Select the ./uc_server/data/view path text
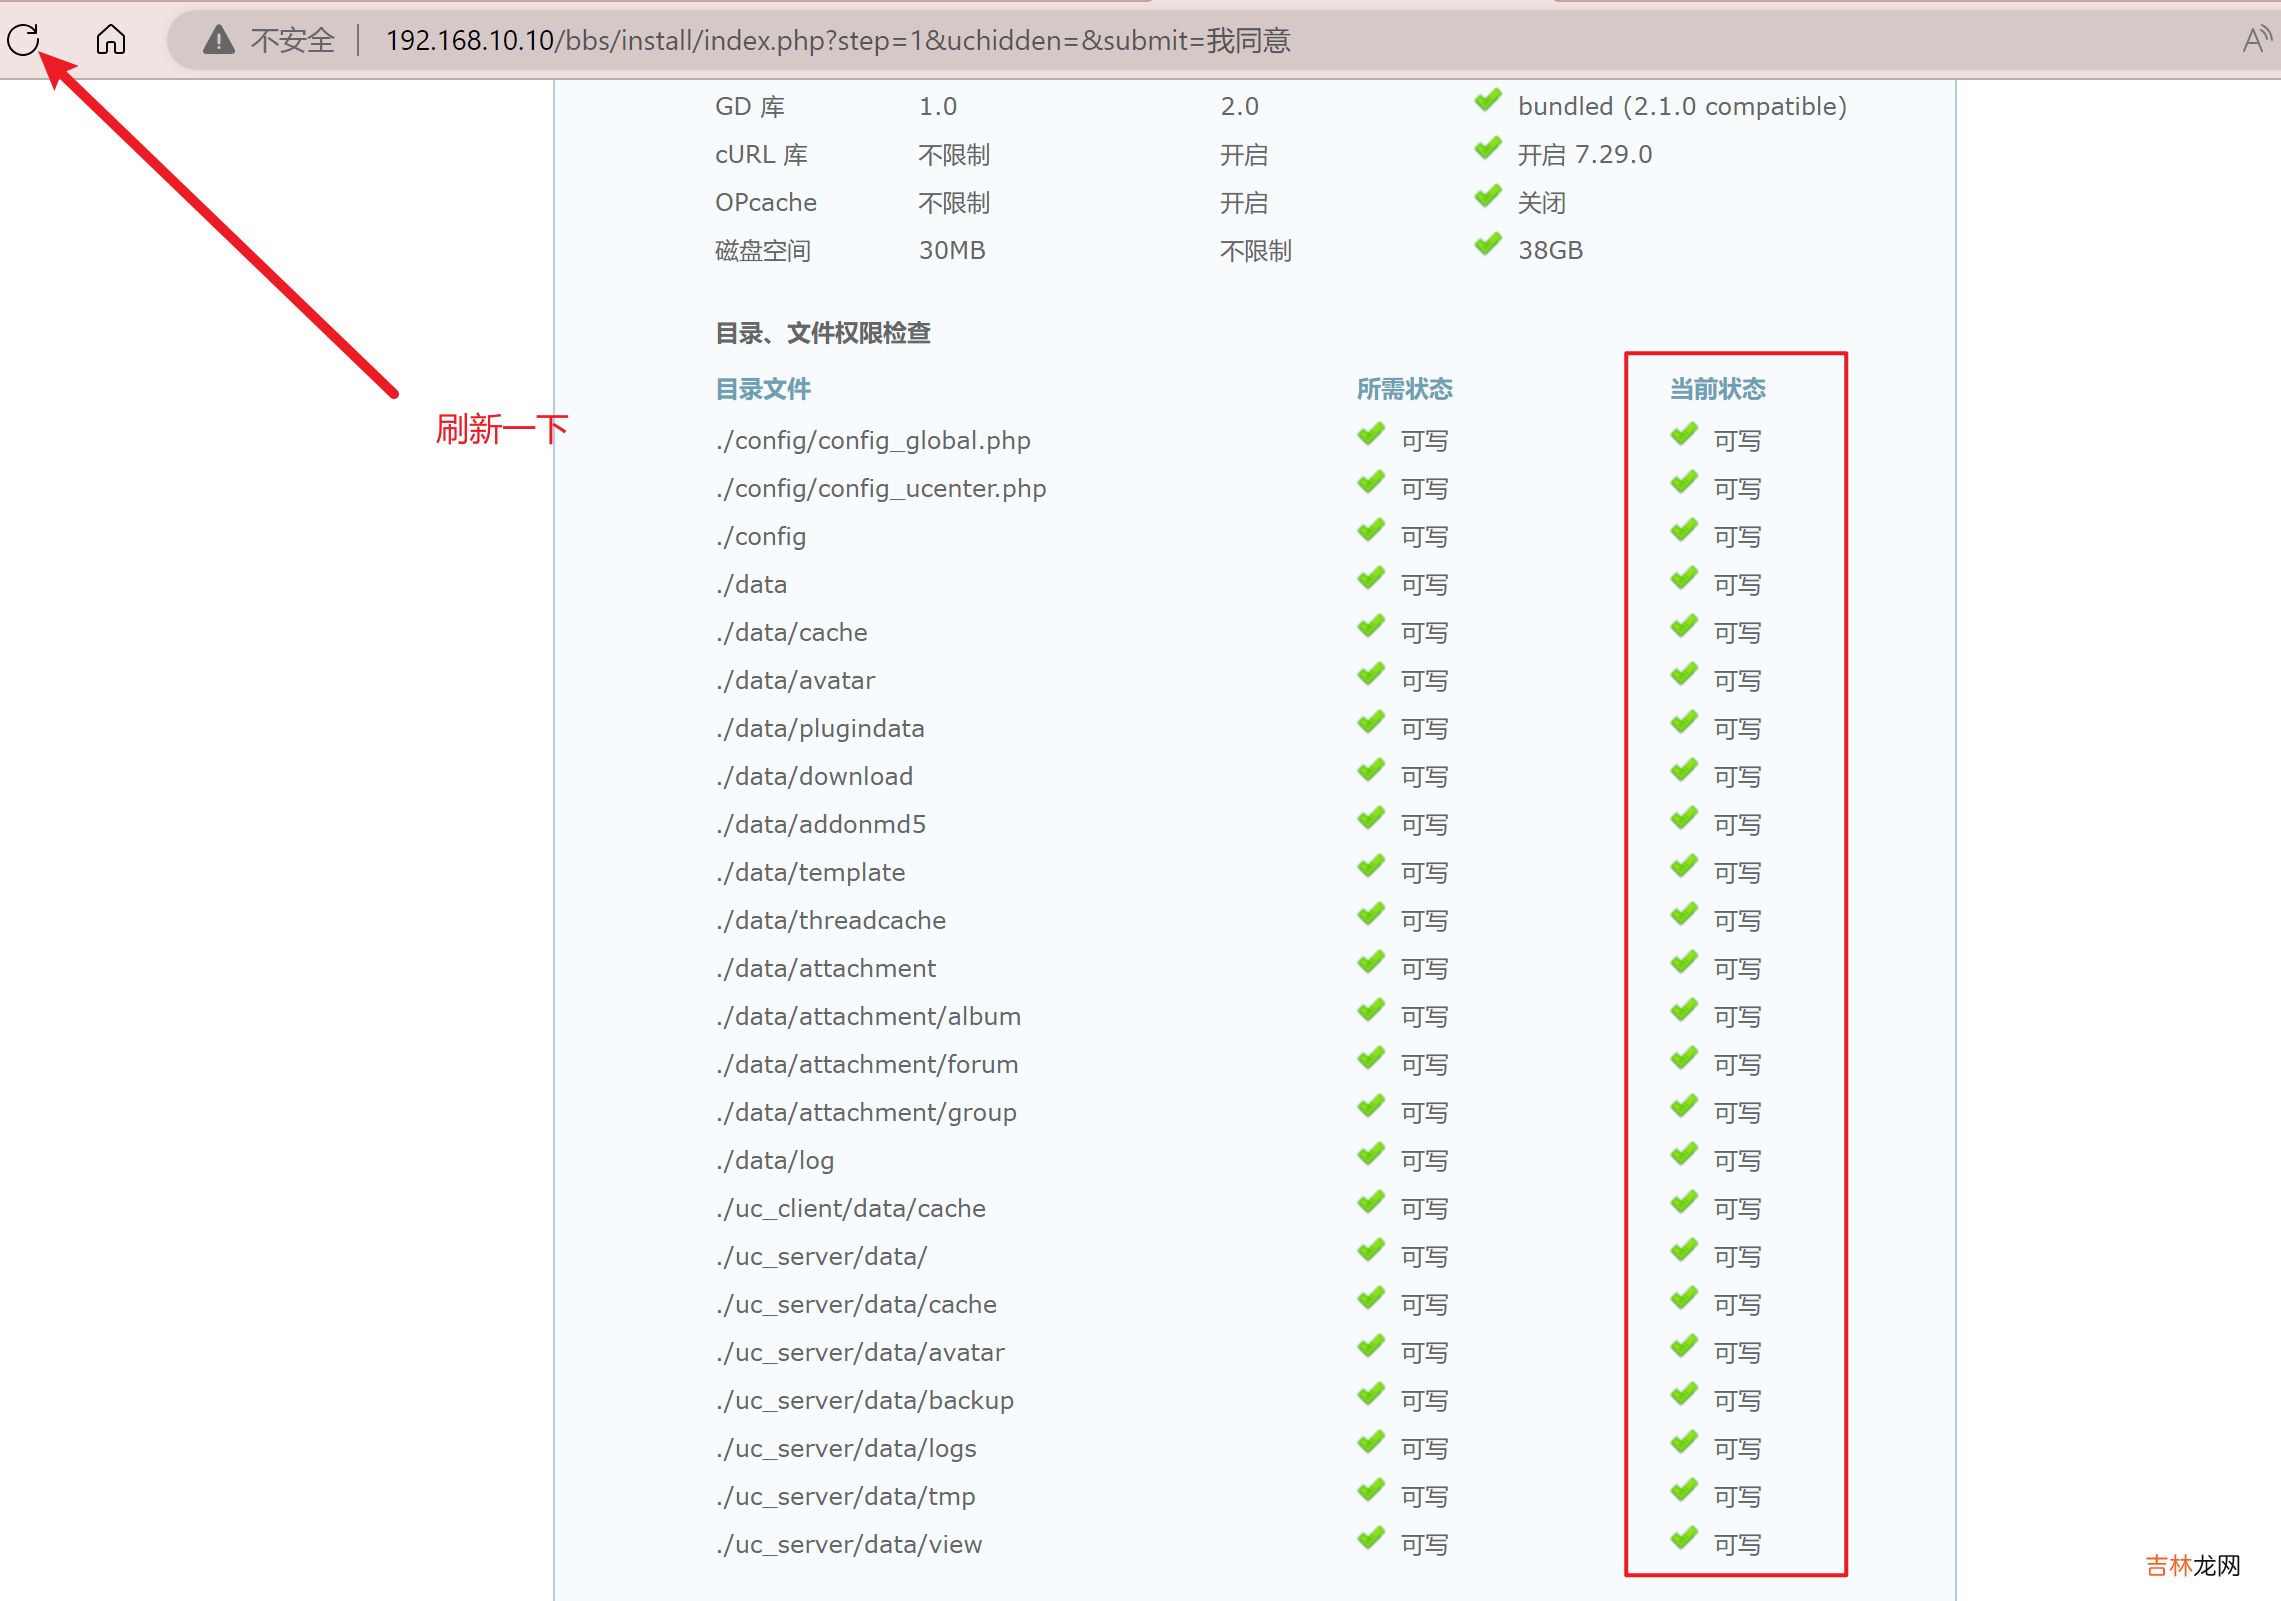2281x1601 pixels. pyautogui.click(x=849, y=1545)
